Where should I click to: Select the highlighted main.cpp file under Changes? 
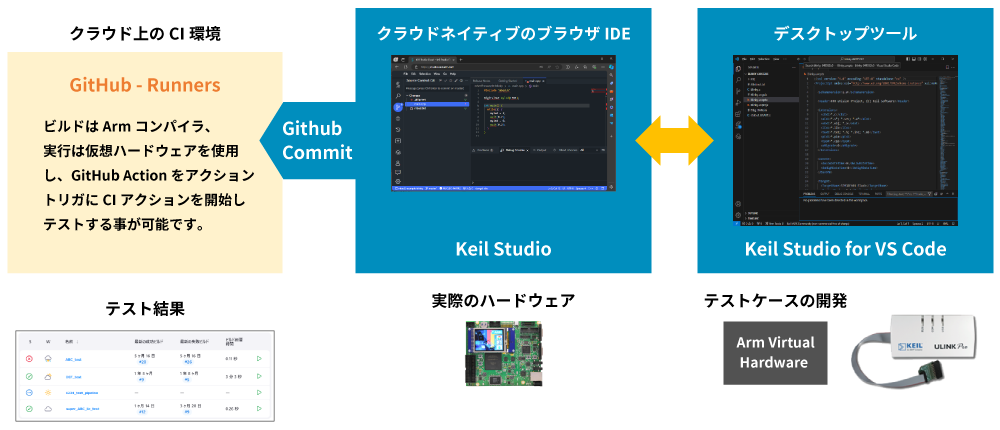pos(437,104)
